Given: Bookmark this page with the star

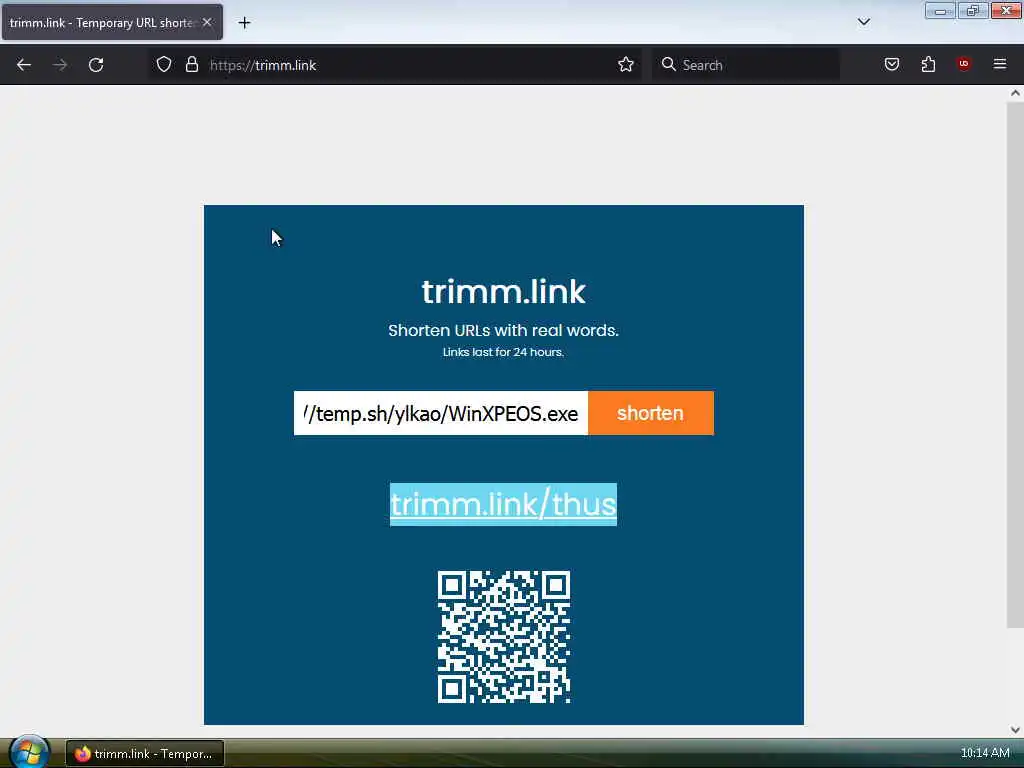Looking at the screenshot, I should click(x=626, y=64).
